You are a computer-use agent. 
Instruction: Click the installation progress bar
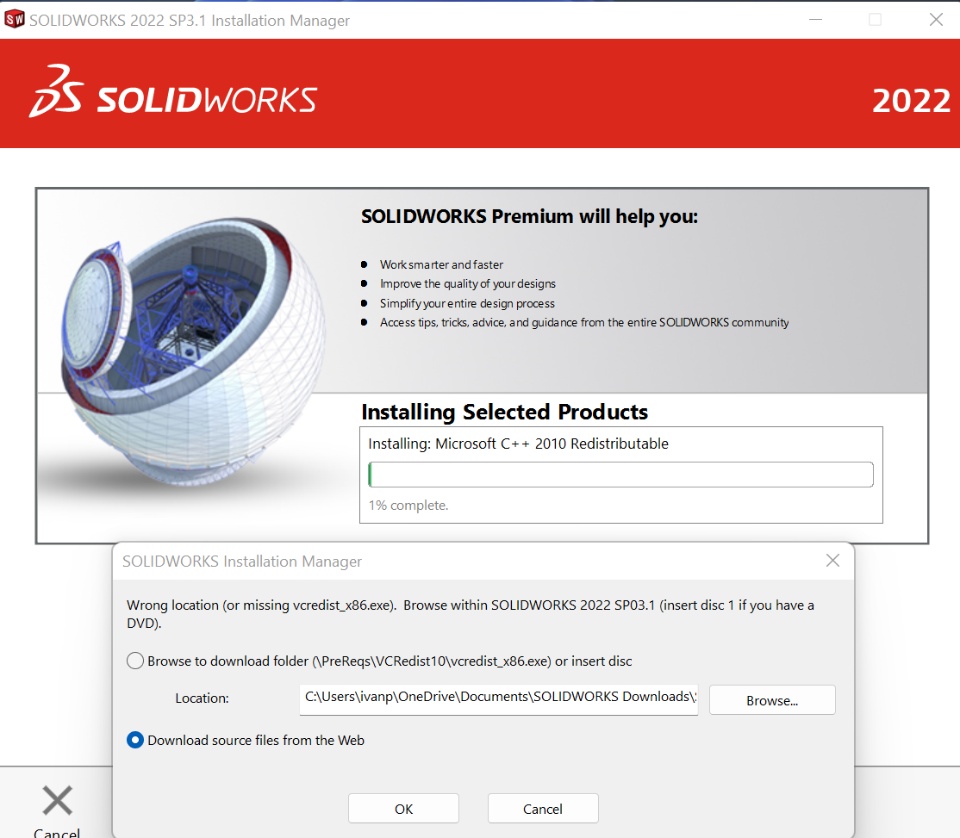click(x=621, y=474)
